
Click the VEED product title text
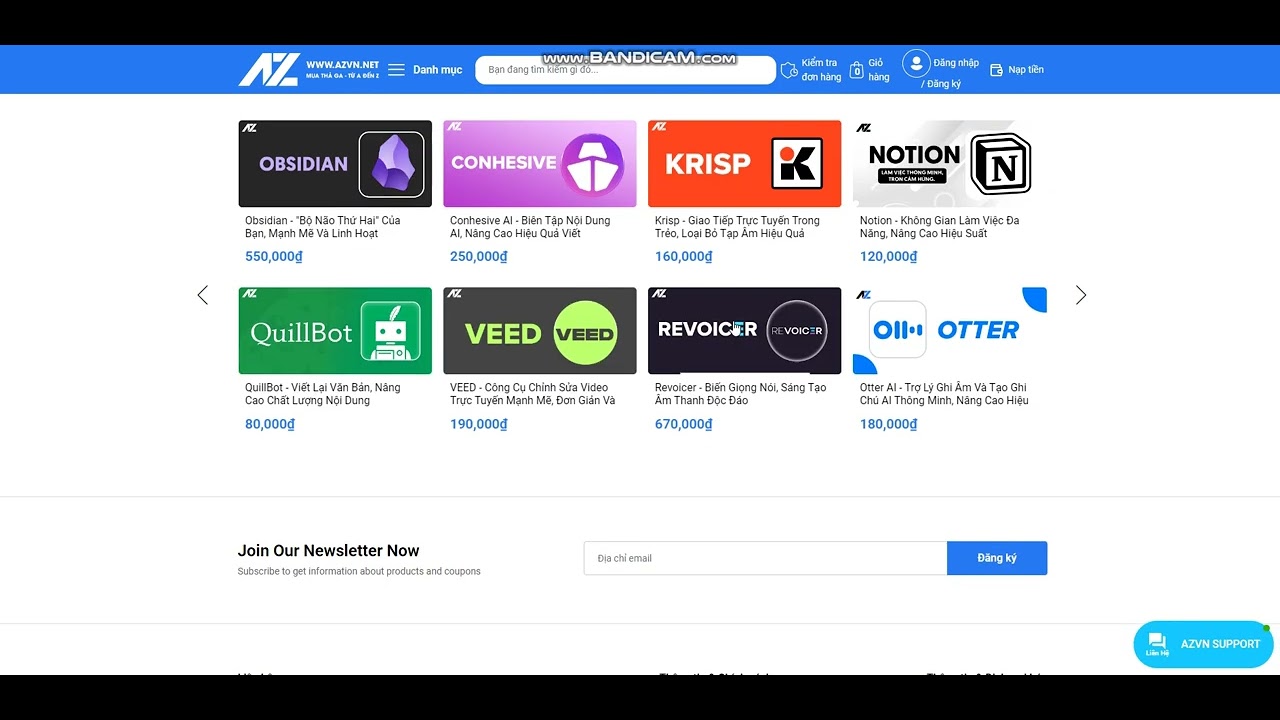[x=533, y=394]
